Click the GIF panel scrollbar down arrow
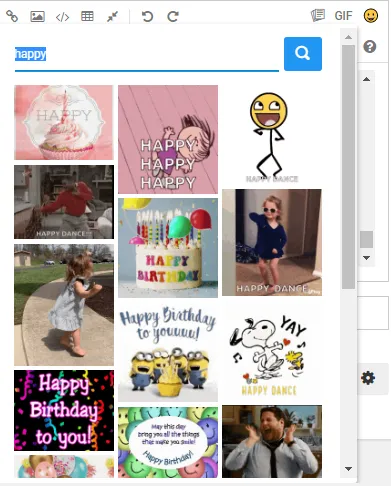This screenshot has width=391, height=486. click(348, 469)
